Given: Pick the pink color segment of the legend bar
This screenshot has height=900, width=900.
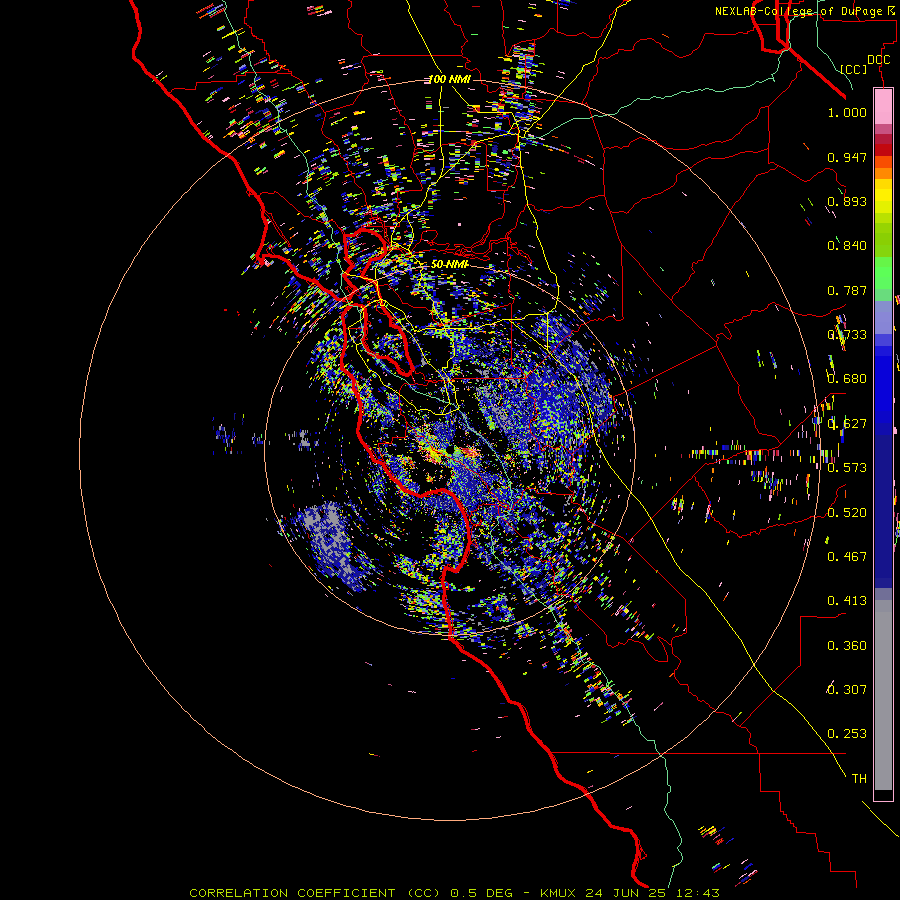Looking at the screenshot, I should [883, 107].
